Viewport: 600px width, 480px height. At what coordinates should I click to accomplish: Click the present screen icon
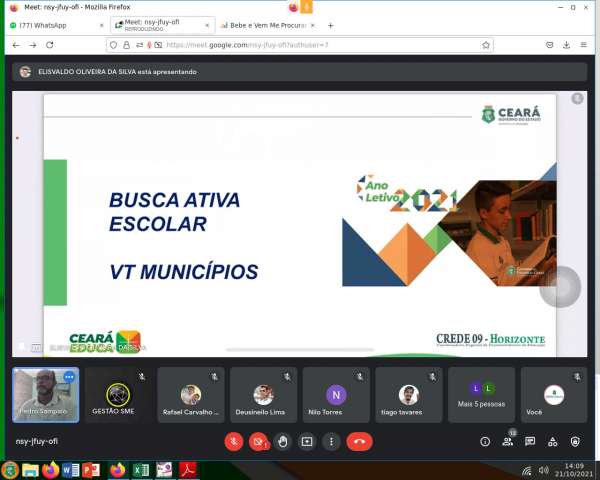tap(307, 441)
